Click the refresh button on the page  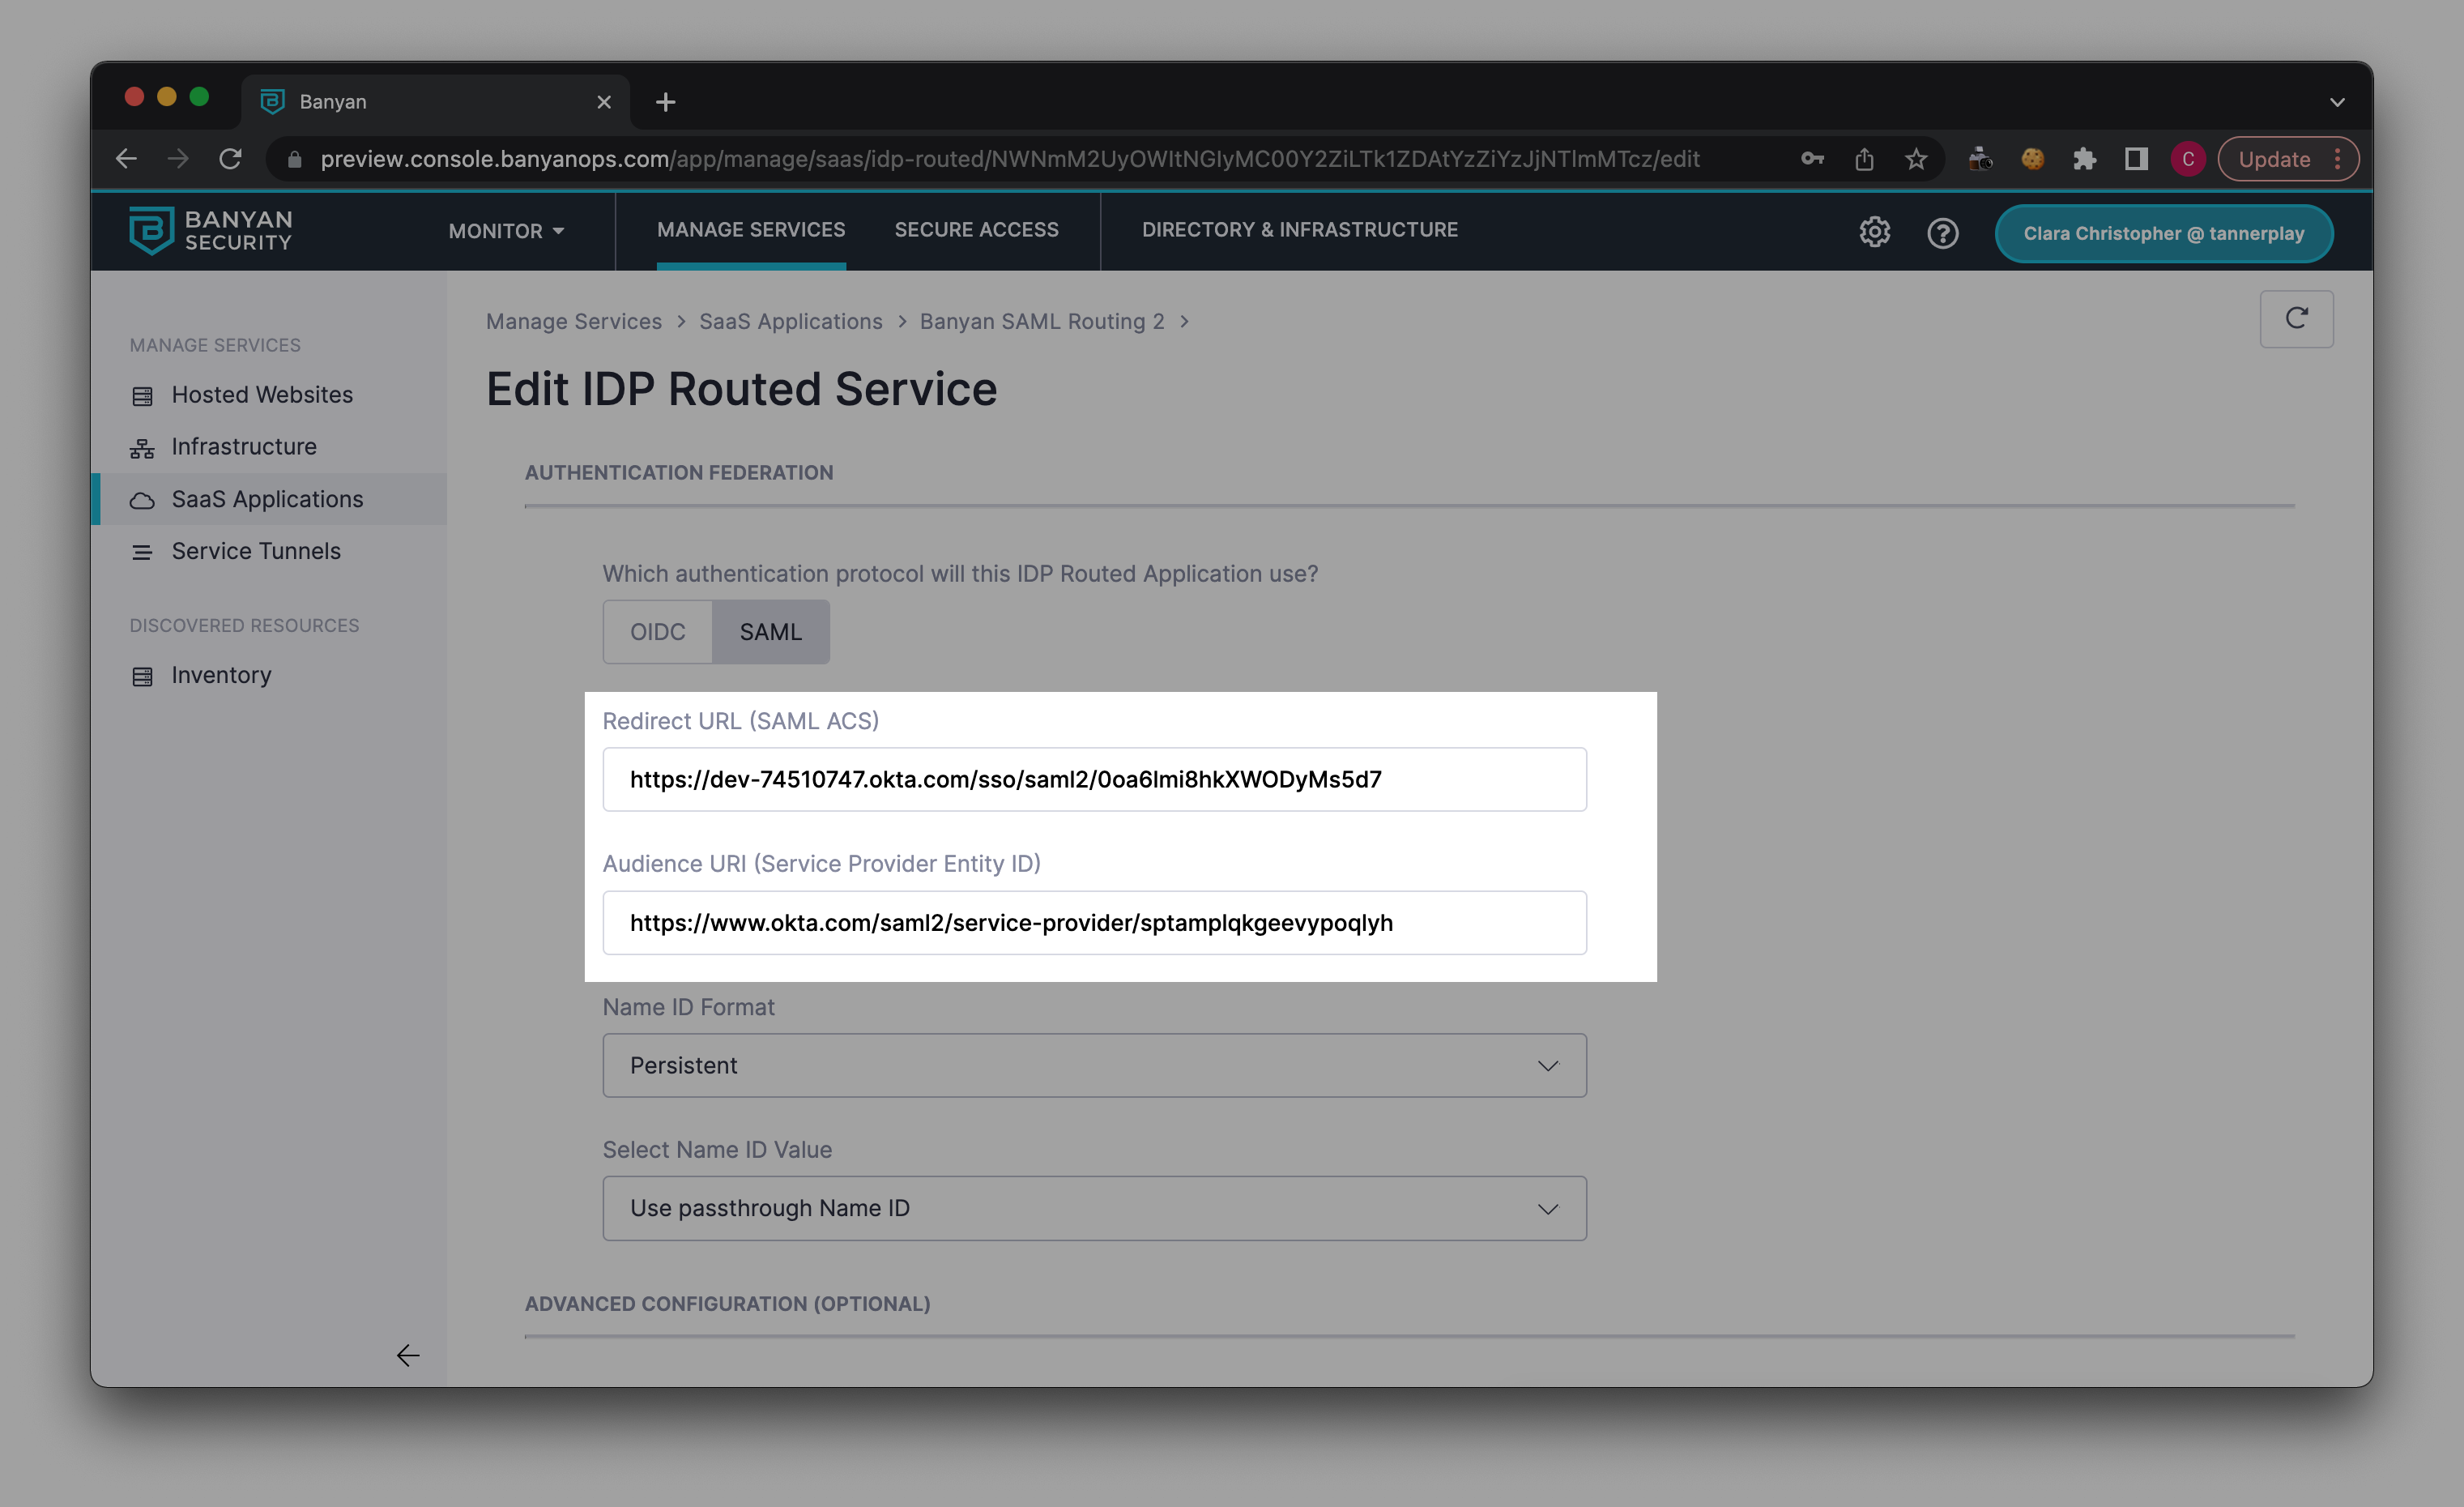[2296, 319]
